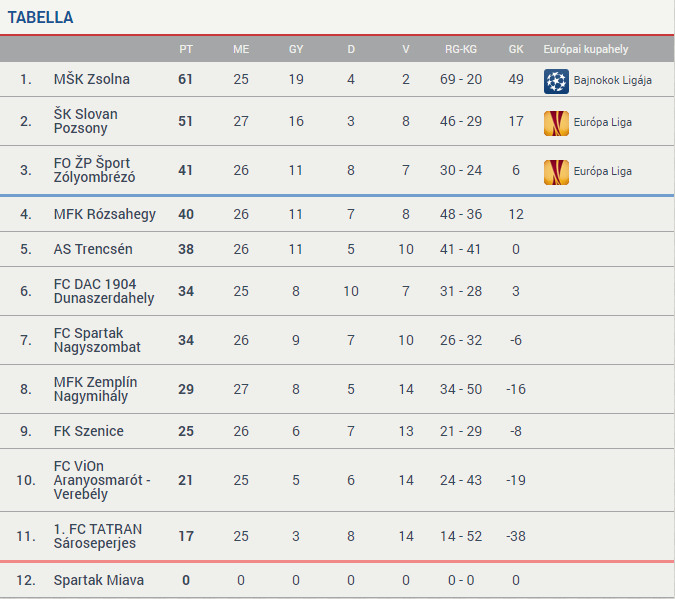Screen dimensions: 675x599
Task: Select MFK Rózsahegy in the table
Action: [104, 213]
